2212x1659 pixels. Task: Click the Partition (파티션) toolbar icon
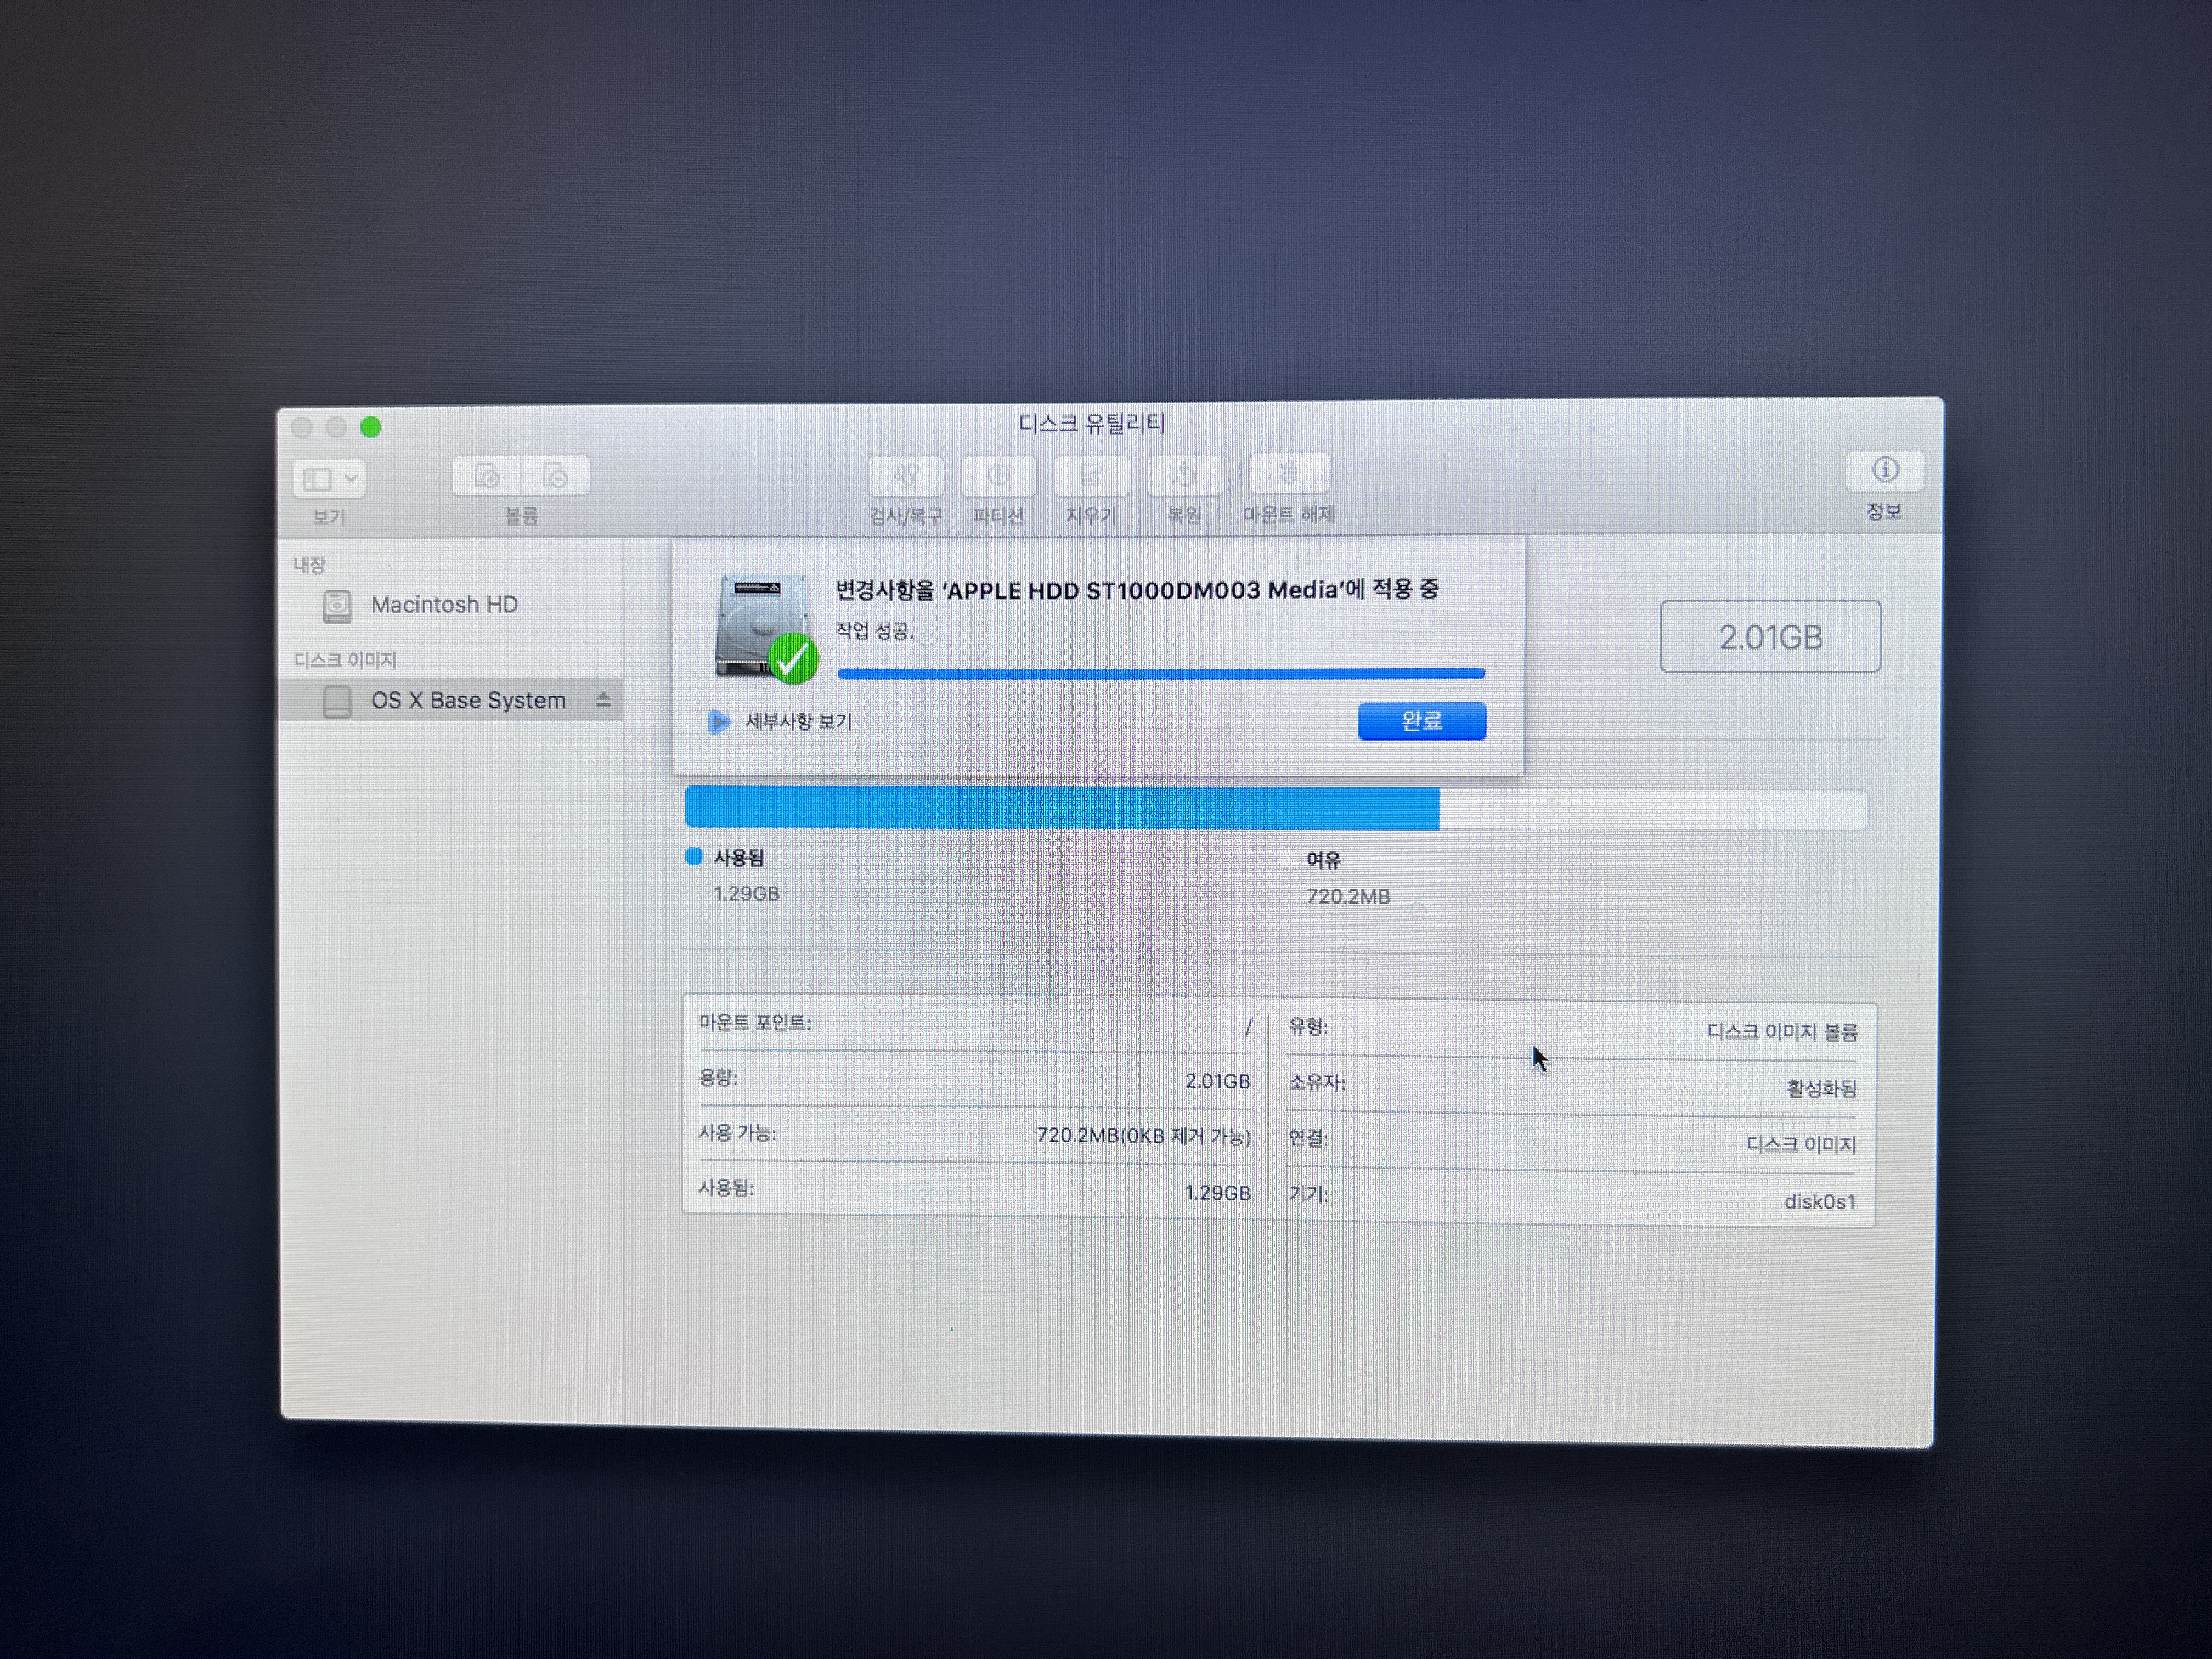(998, 476)
